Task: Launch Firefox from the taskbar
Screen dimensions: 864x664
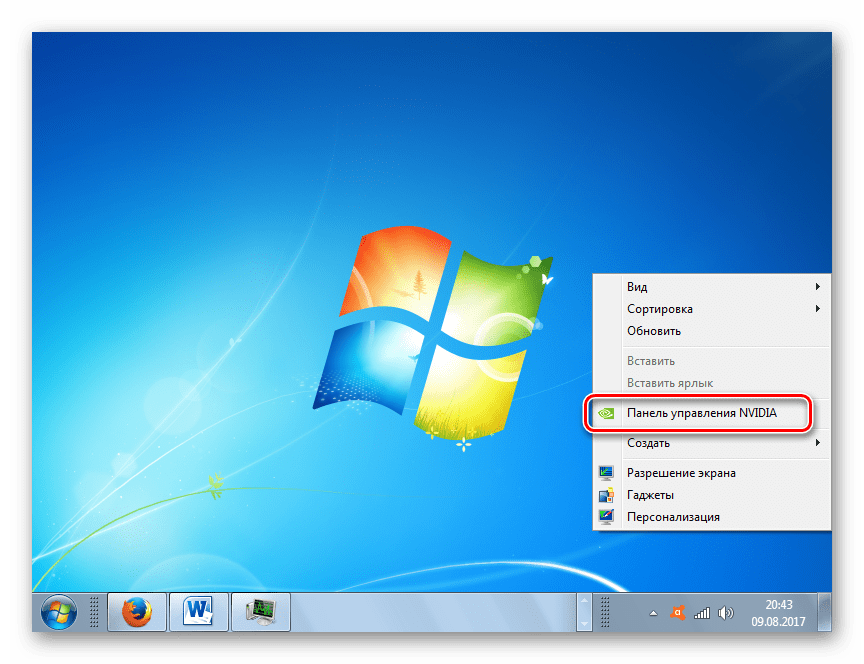Action: [137, 612]
